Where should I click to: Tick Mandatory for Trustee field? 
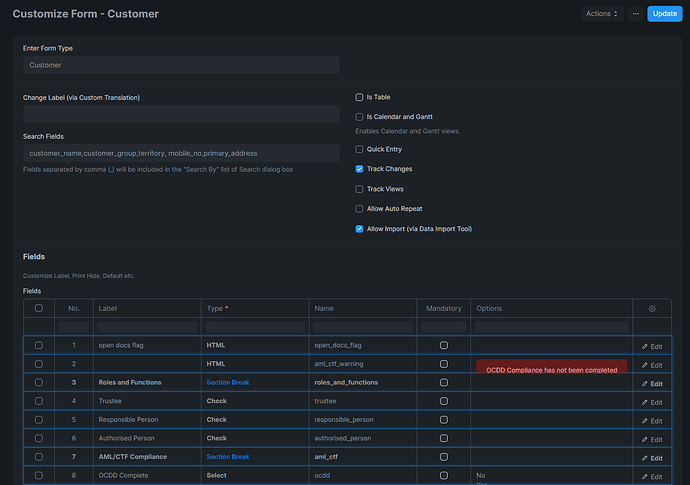444,401
